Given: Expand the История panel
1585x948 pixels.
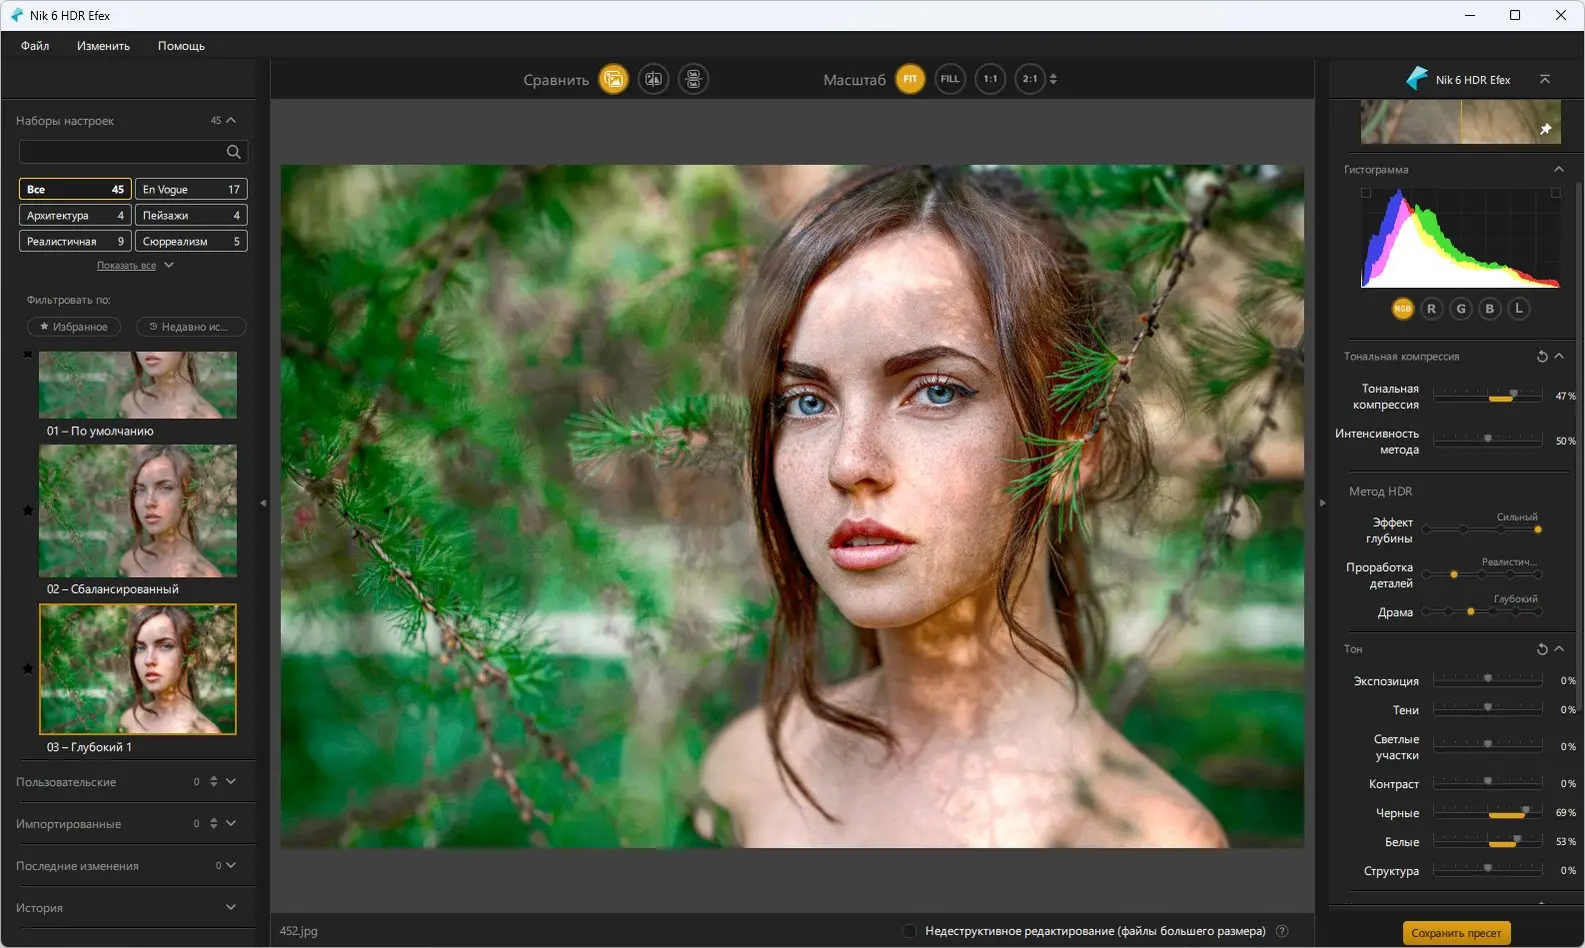Looking at the screenshot, I should (231, 908).
